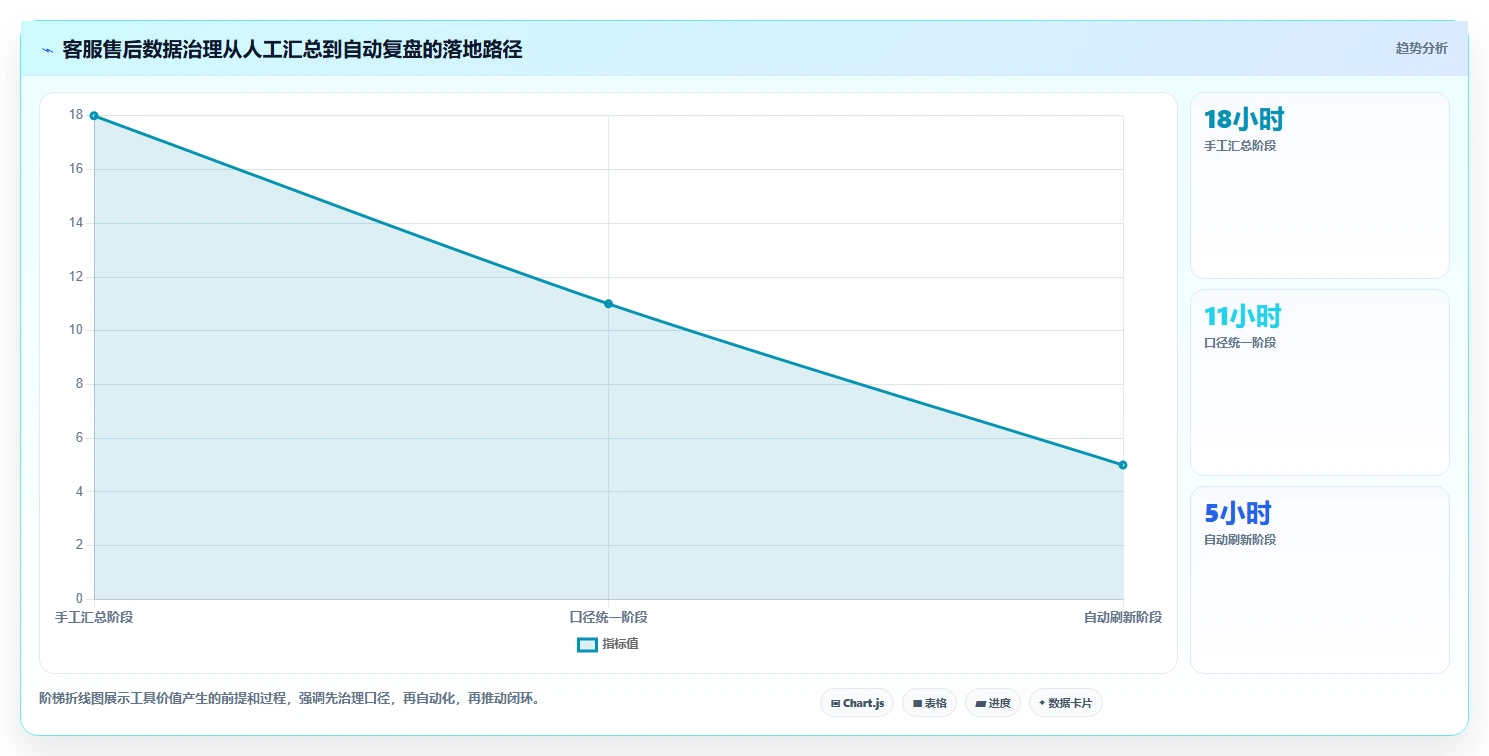Click the x-axis label 手工汇总阶段
1489x756 pixels.
point(94,617)
